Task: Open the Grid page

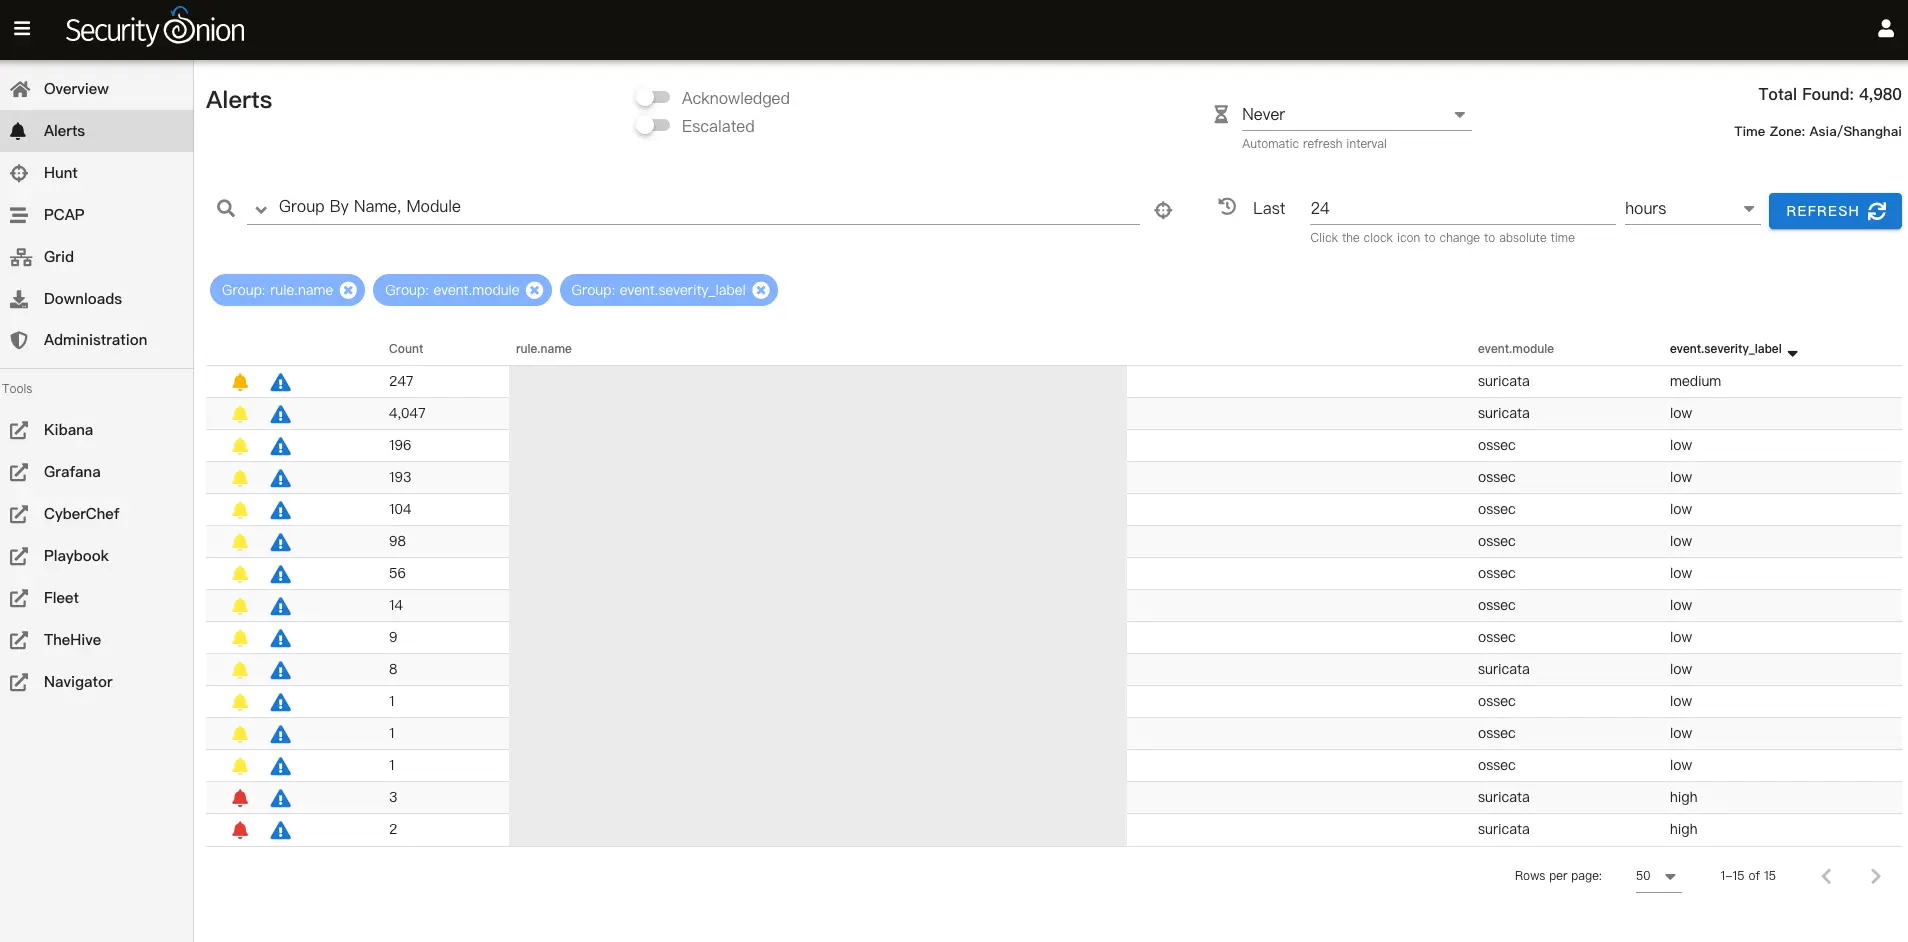Action: coord(96,257)
